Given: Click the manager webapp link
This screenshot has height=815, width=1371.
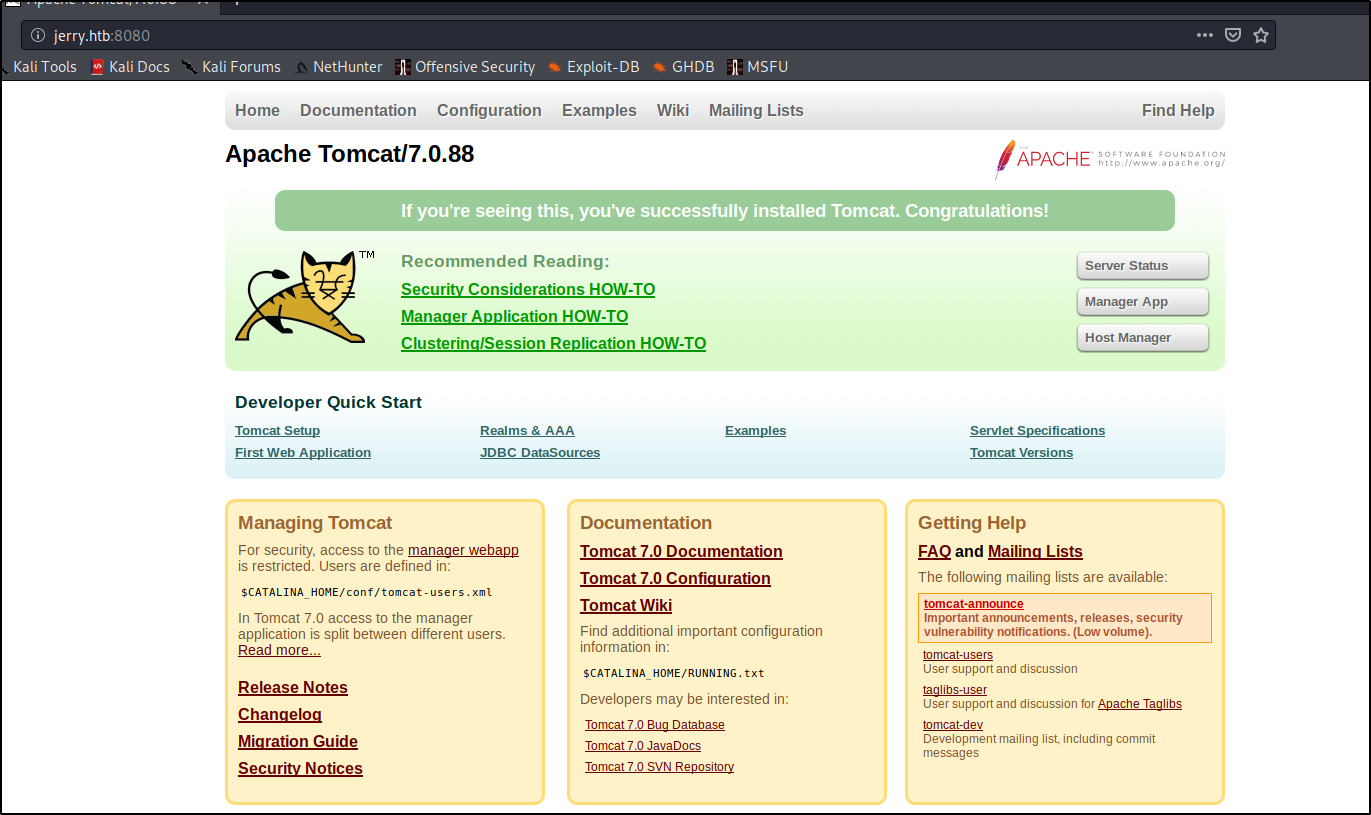Looking at the screenshot, I should [463, 550].
